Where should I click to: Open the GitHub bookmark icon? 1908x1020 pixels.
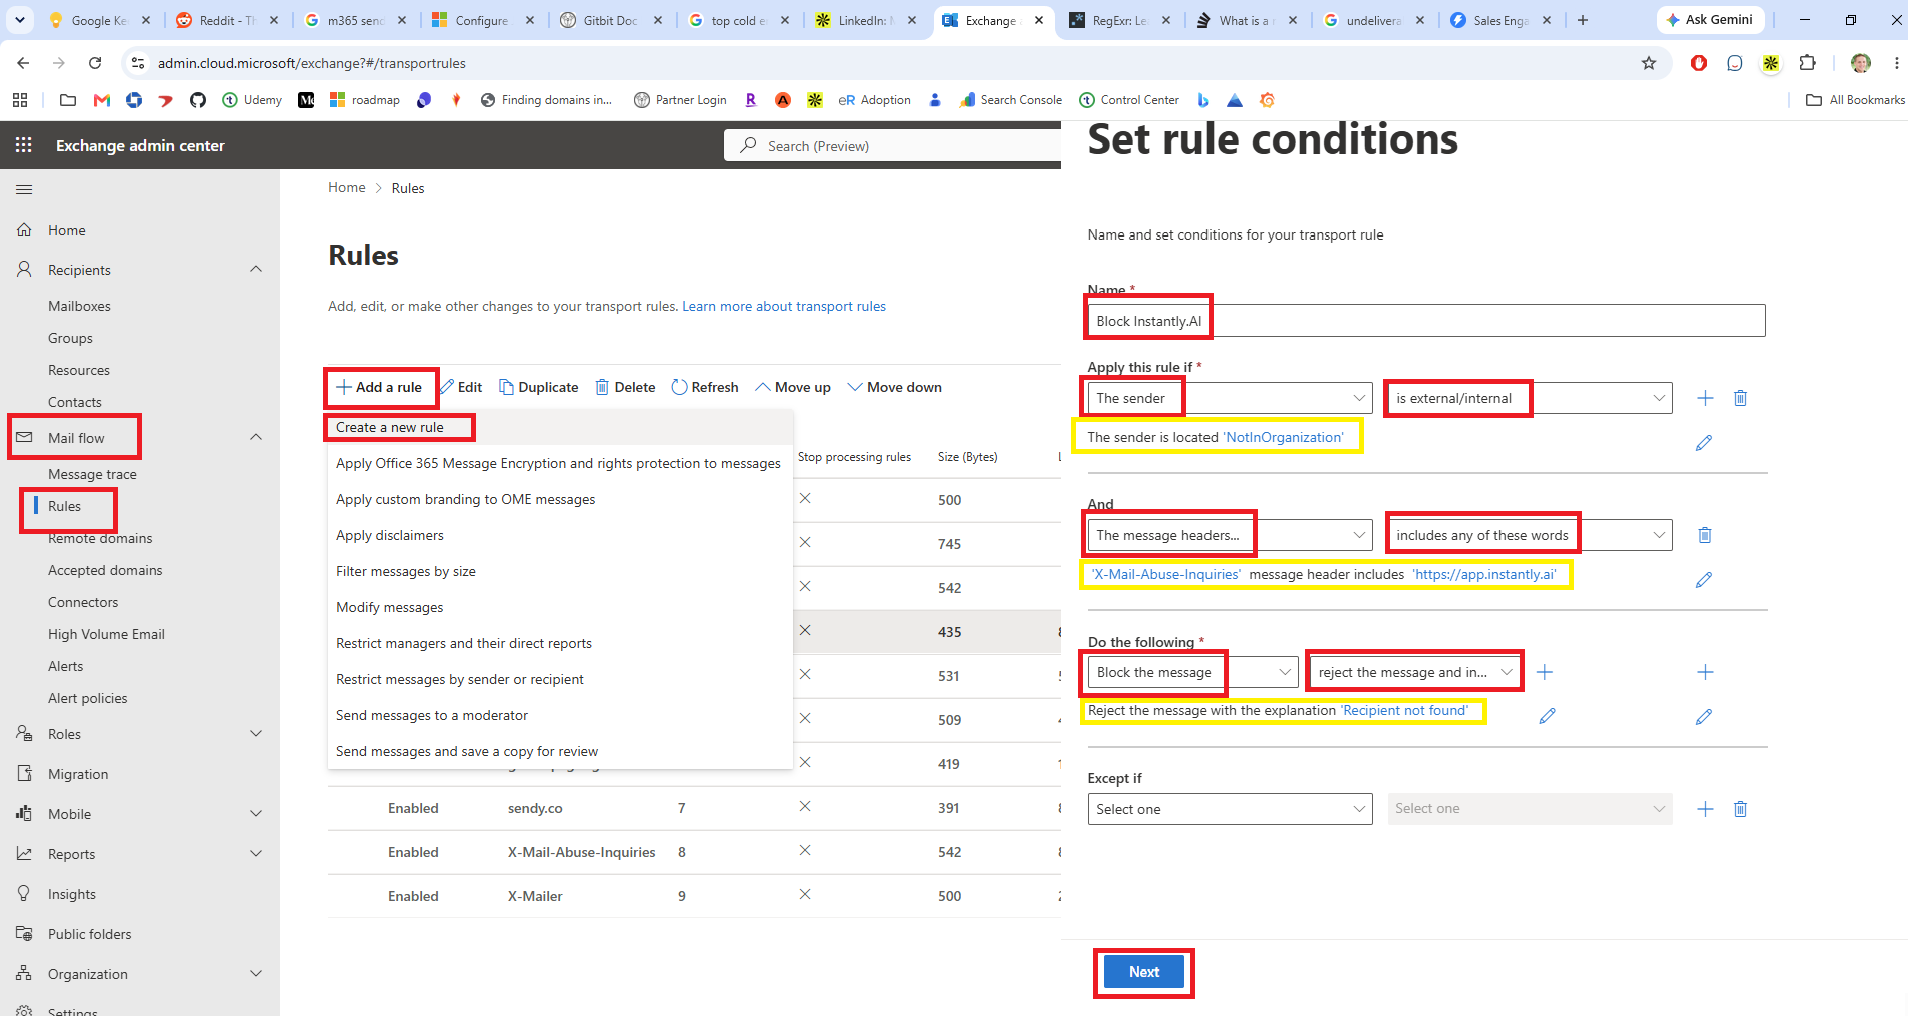pyautogui.click(x=197, y=100)
